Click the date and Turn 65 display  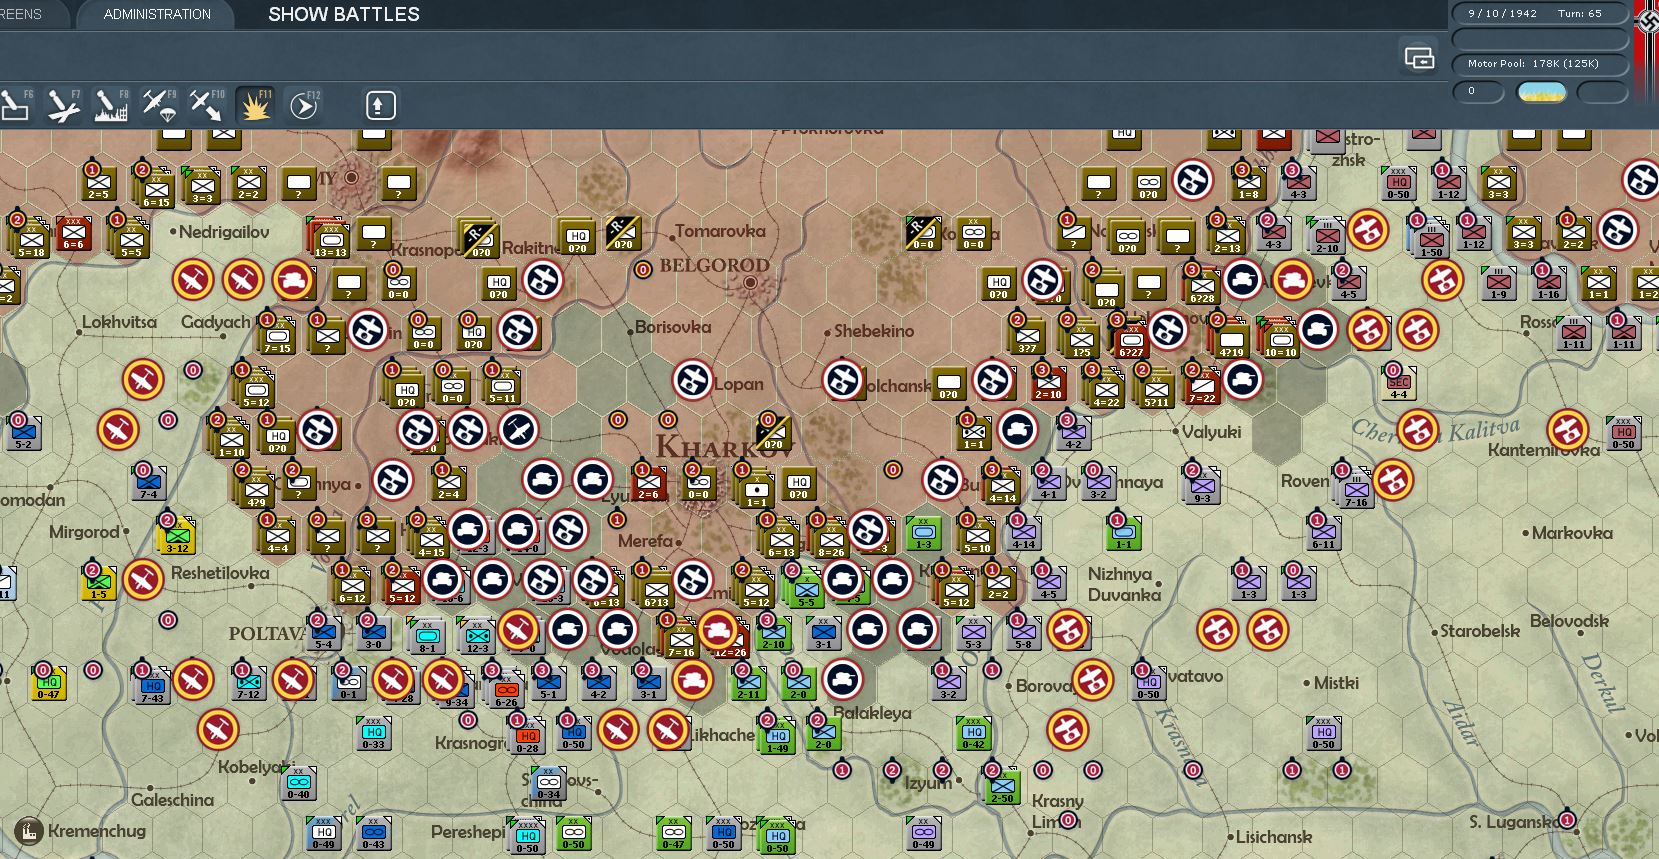[x=1540, y=13]
